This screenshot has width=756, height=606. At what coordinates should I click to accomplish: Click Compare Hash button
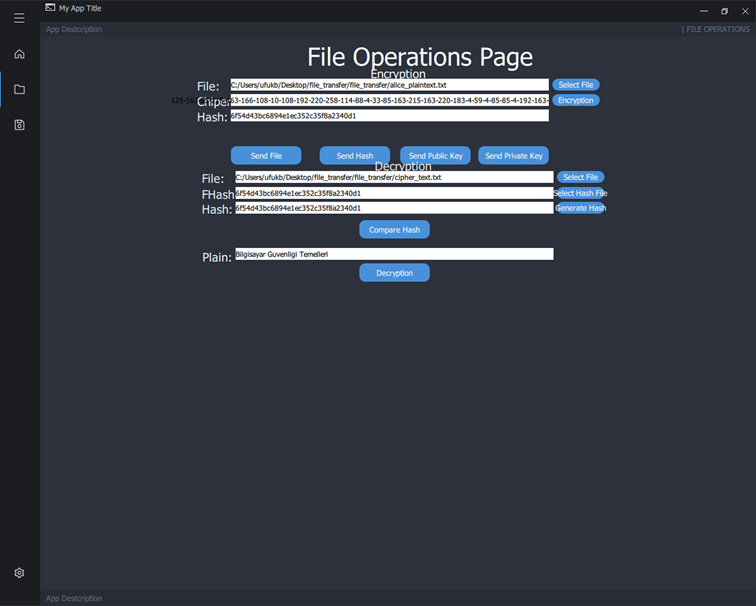(x=394, y=229)
